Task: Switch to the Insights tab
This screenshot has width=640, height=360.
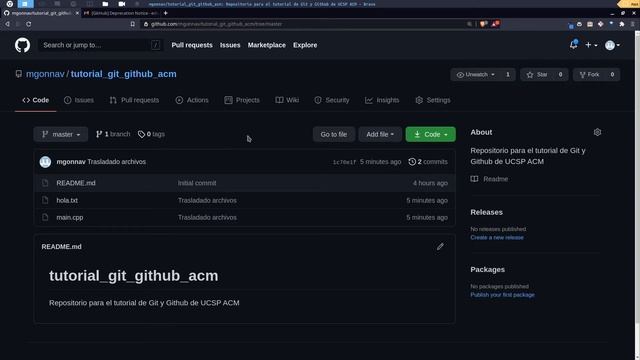Action: [x=382, y=100]
